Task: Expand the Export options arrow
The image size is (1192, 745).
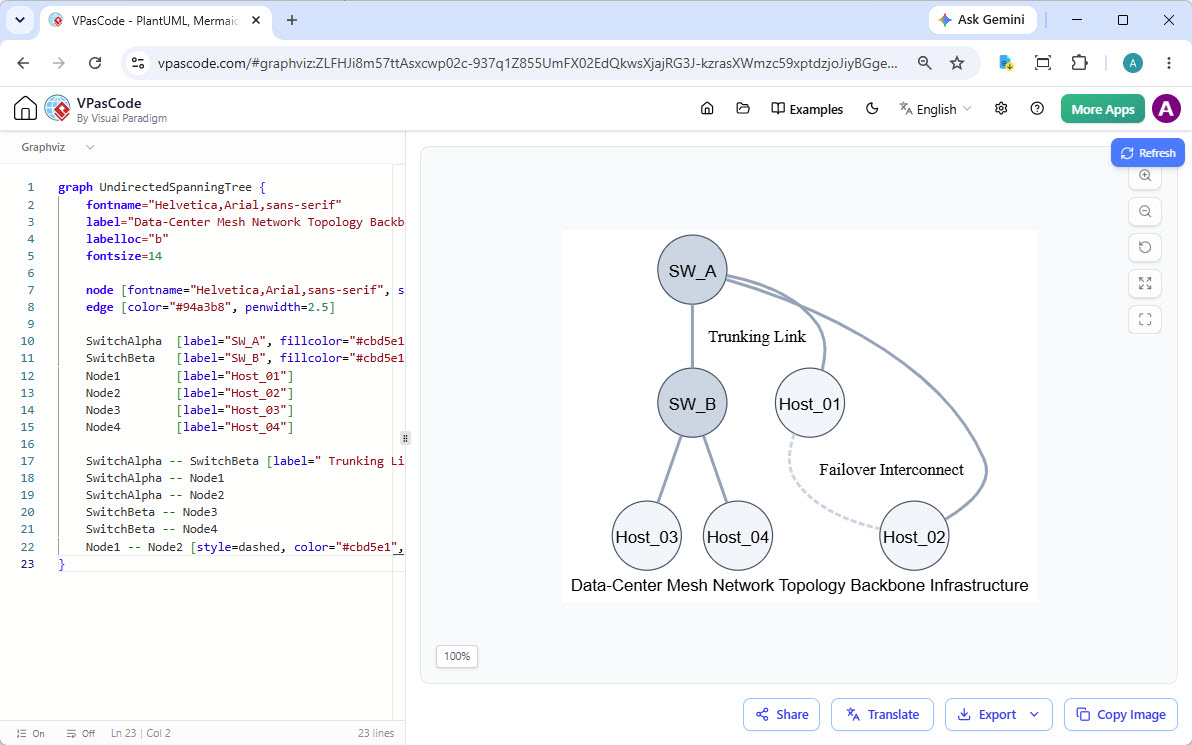Action: tap(1034, 715)
